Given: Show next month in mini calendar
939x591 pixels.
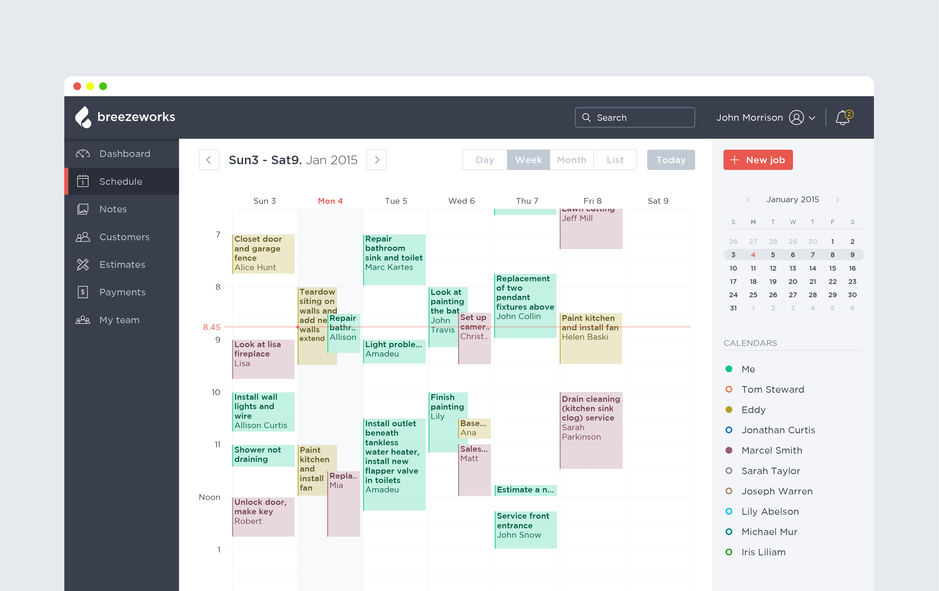Looking at the screenshot, I should (837, 199).
